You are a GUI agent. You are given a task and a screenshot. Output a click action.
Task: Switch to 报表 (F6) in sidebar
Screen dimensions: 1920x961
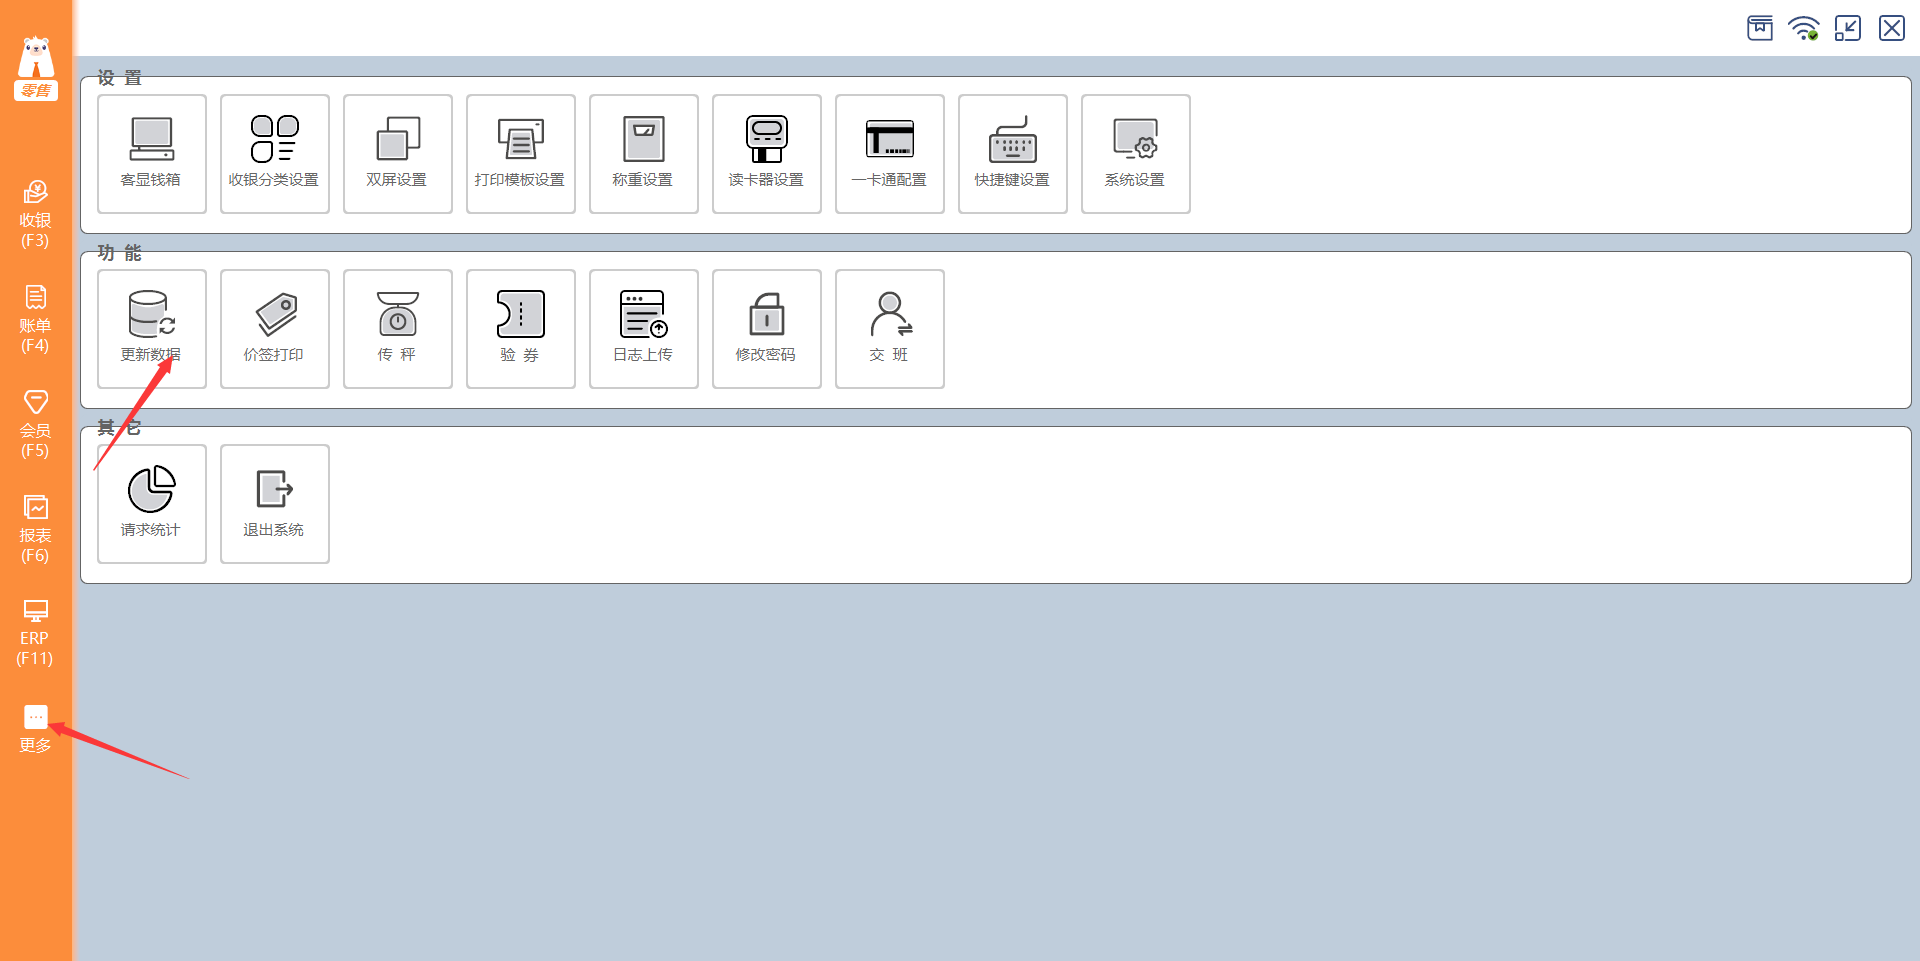click(x=35, y=529)
